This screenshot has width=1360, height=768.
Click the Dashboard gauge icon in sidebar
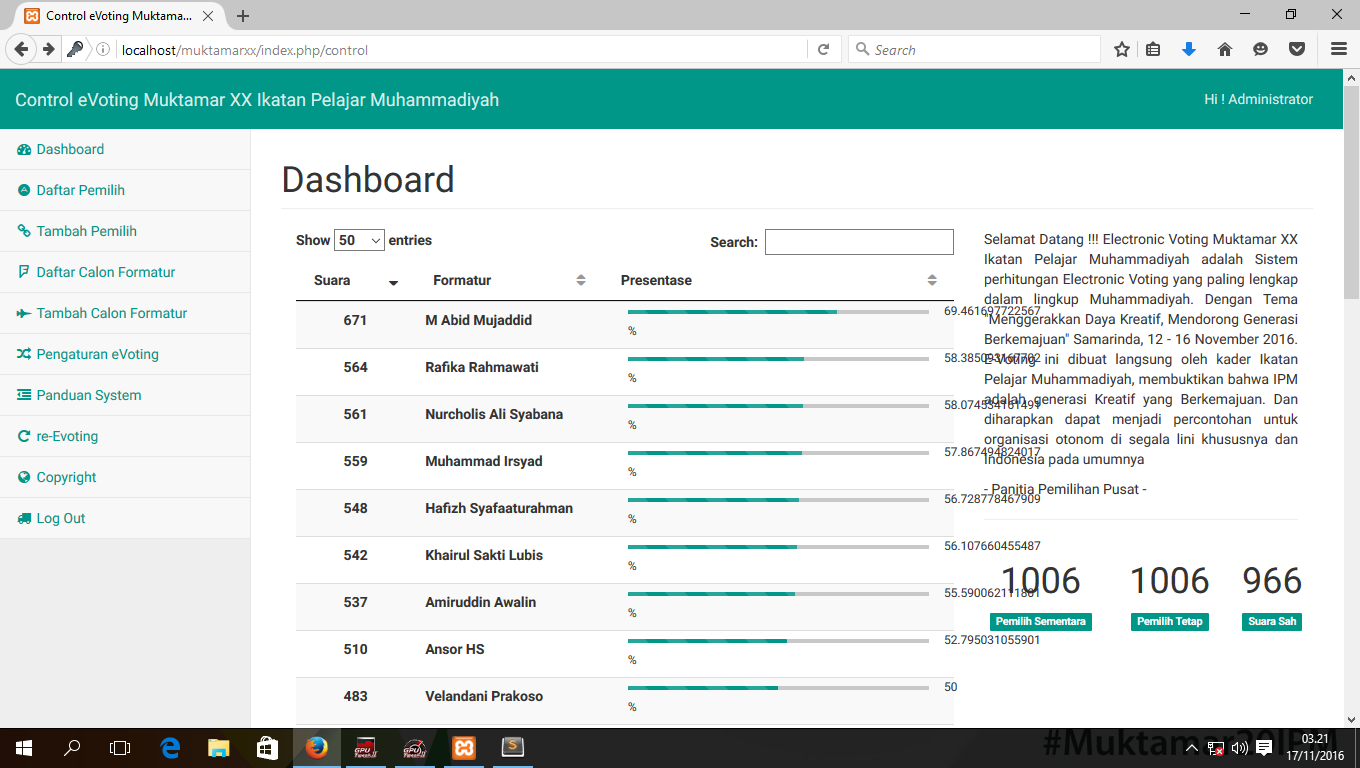tap(24, 150)
